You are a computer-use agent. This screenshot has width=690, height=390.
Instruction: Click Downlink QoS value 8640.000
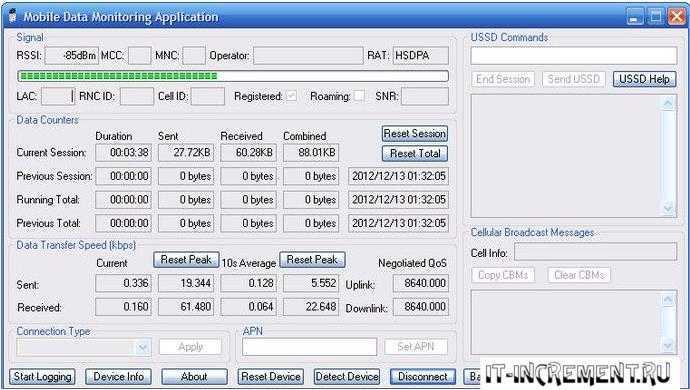point(421,307)
